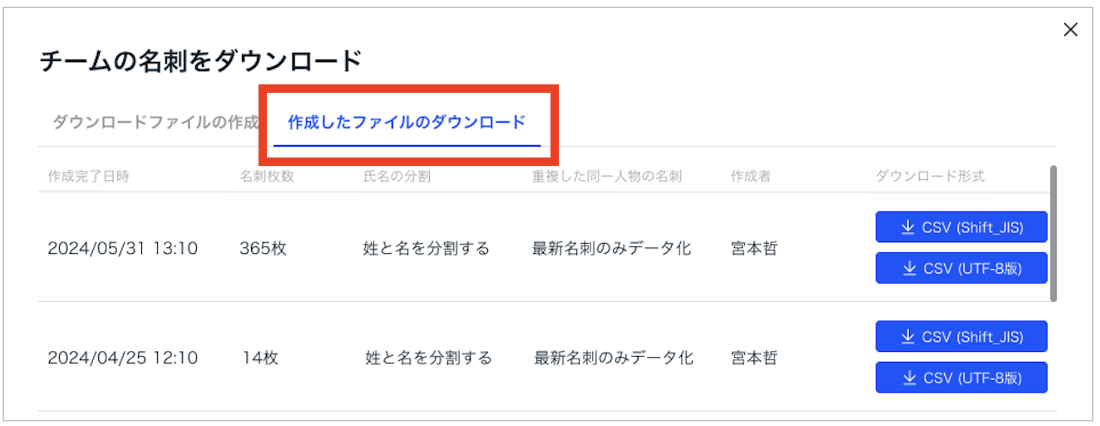Click the チームの名刺をダウンロード dialog title
Viewport: 1100px width, 426px height.
point(200,62)
